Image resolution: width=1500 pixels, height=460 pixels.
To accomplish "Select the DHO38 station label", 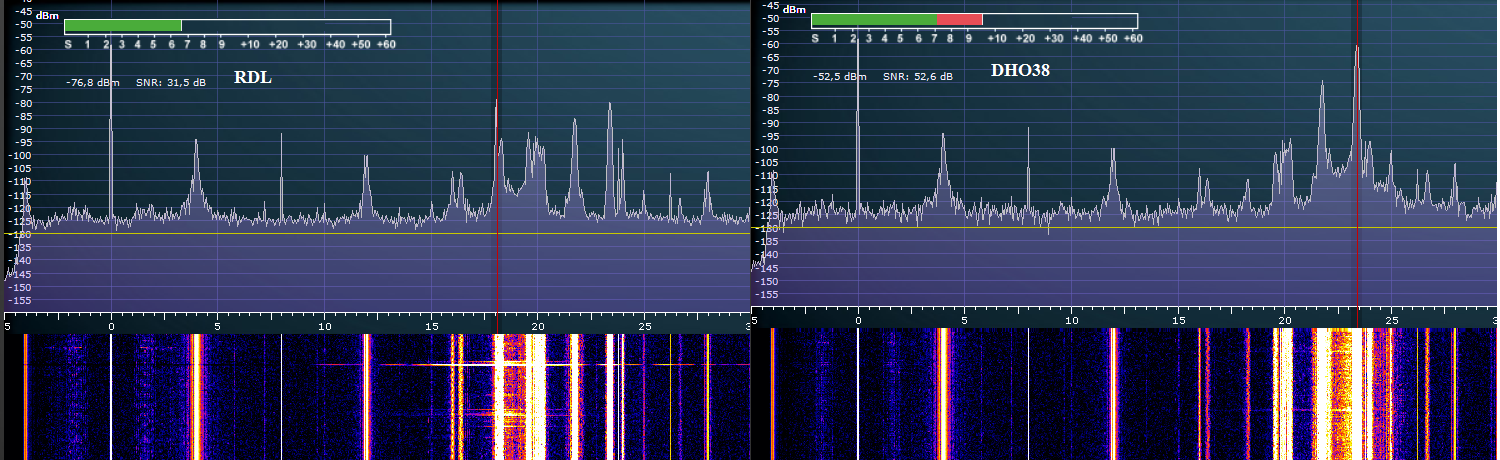I will coord(1020,72).
